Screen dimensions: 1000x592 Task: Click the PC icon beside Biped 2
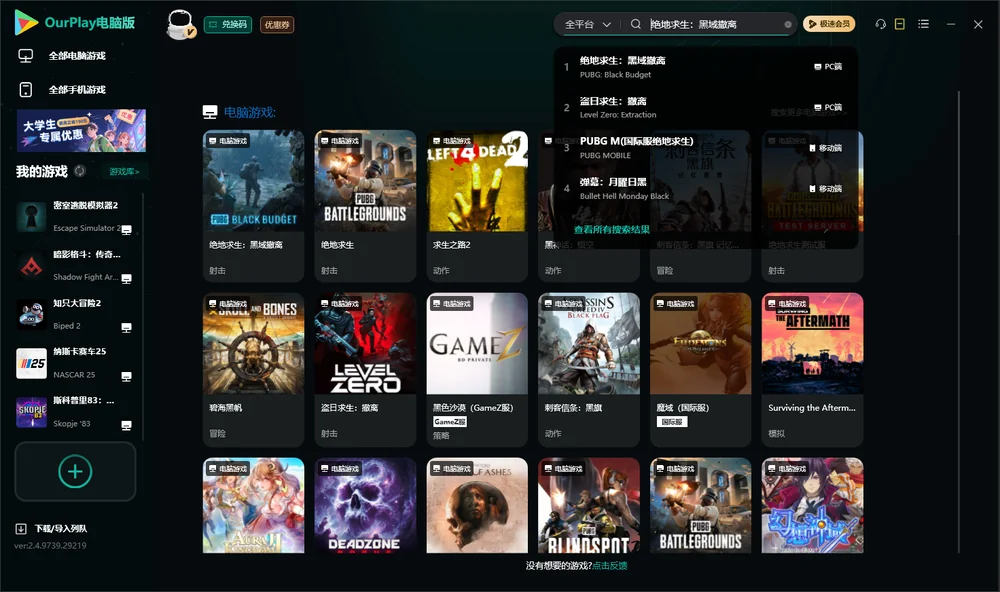pos(126,327)
